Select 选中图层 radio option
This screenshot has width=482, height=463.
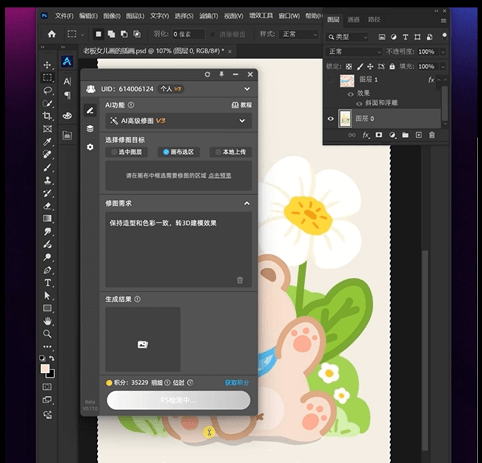pyautogui.click(x=126, y=152)
